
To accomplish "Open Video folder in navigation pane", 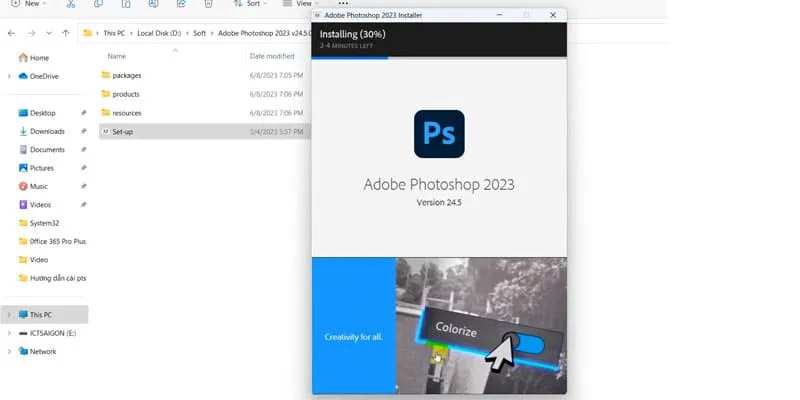I will pyautogui.click(x=39, y=260).
